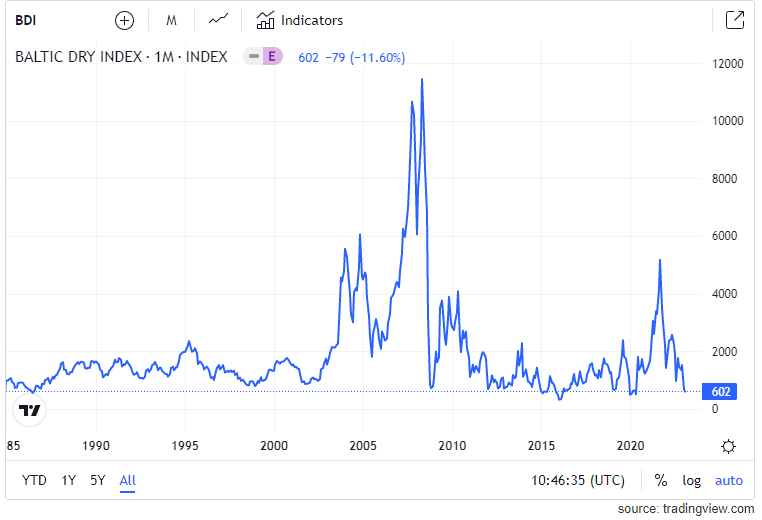Click the source tradingview.com caption
Viewport: 762px width, 520px height.
coord(686,509)
